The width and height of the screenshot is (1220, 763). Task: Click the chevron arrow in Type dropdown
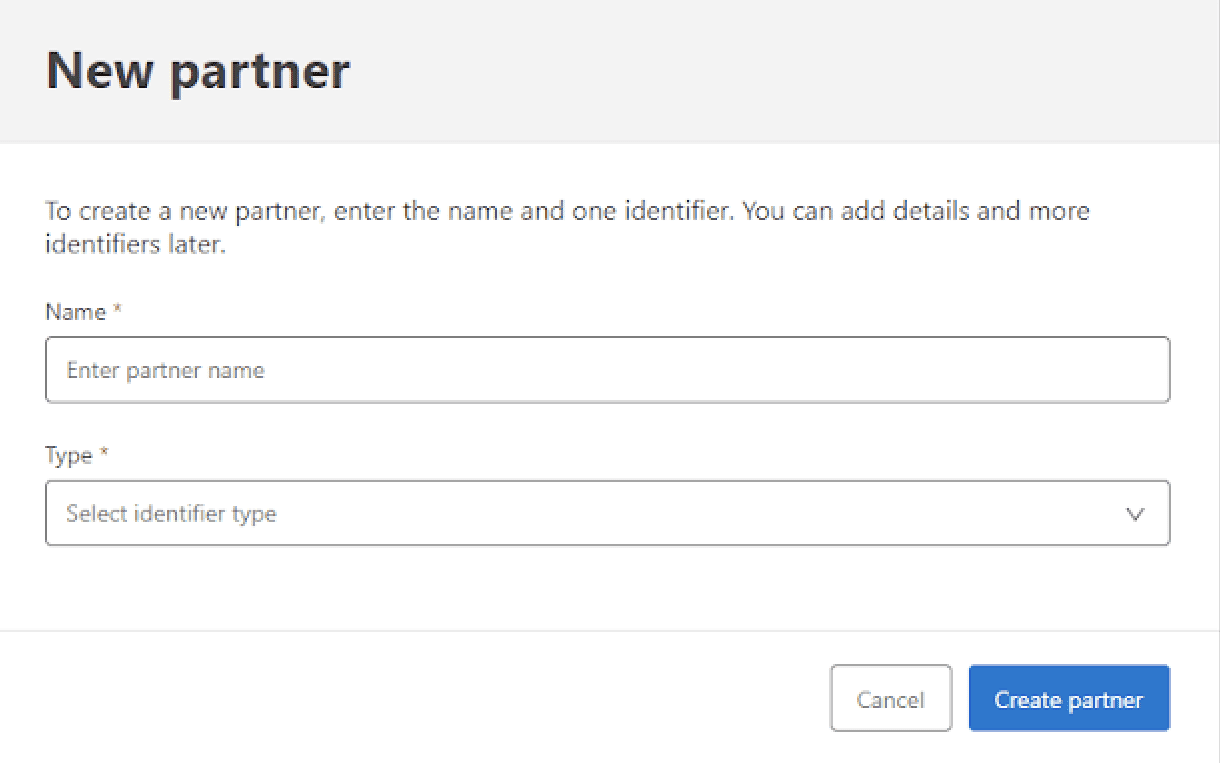(1135, 514)
